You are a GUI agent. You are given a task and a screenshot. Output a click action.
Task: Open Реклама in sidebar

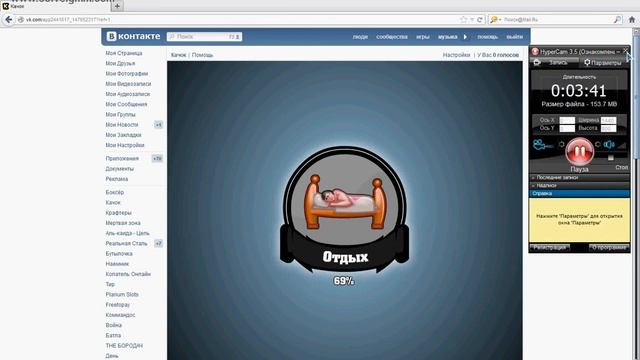pos(117,179)
